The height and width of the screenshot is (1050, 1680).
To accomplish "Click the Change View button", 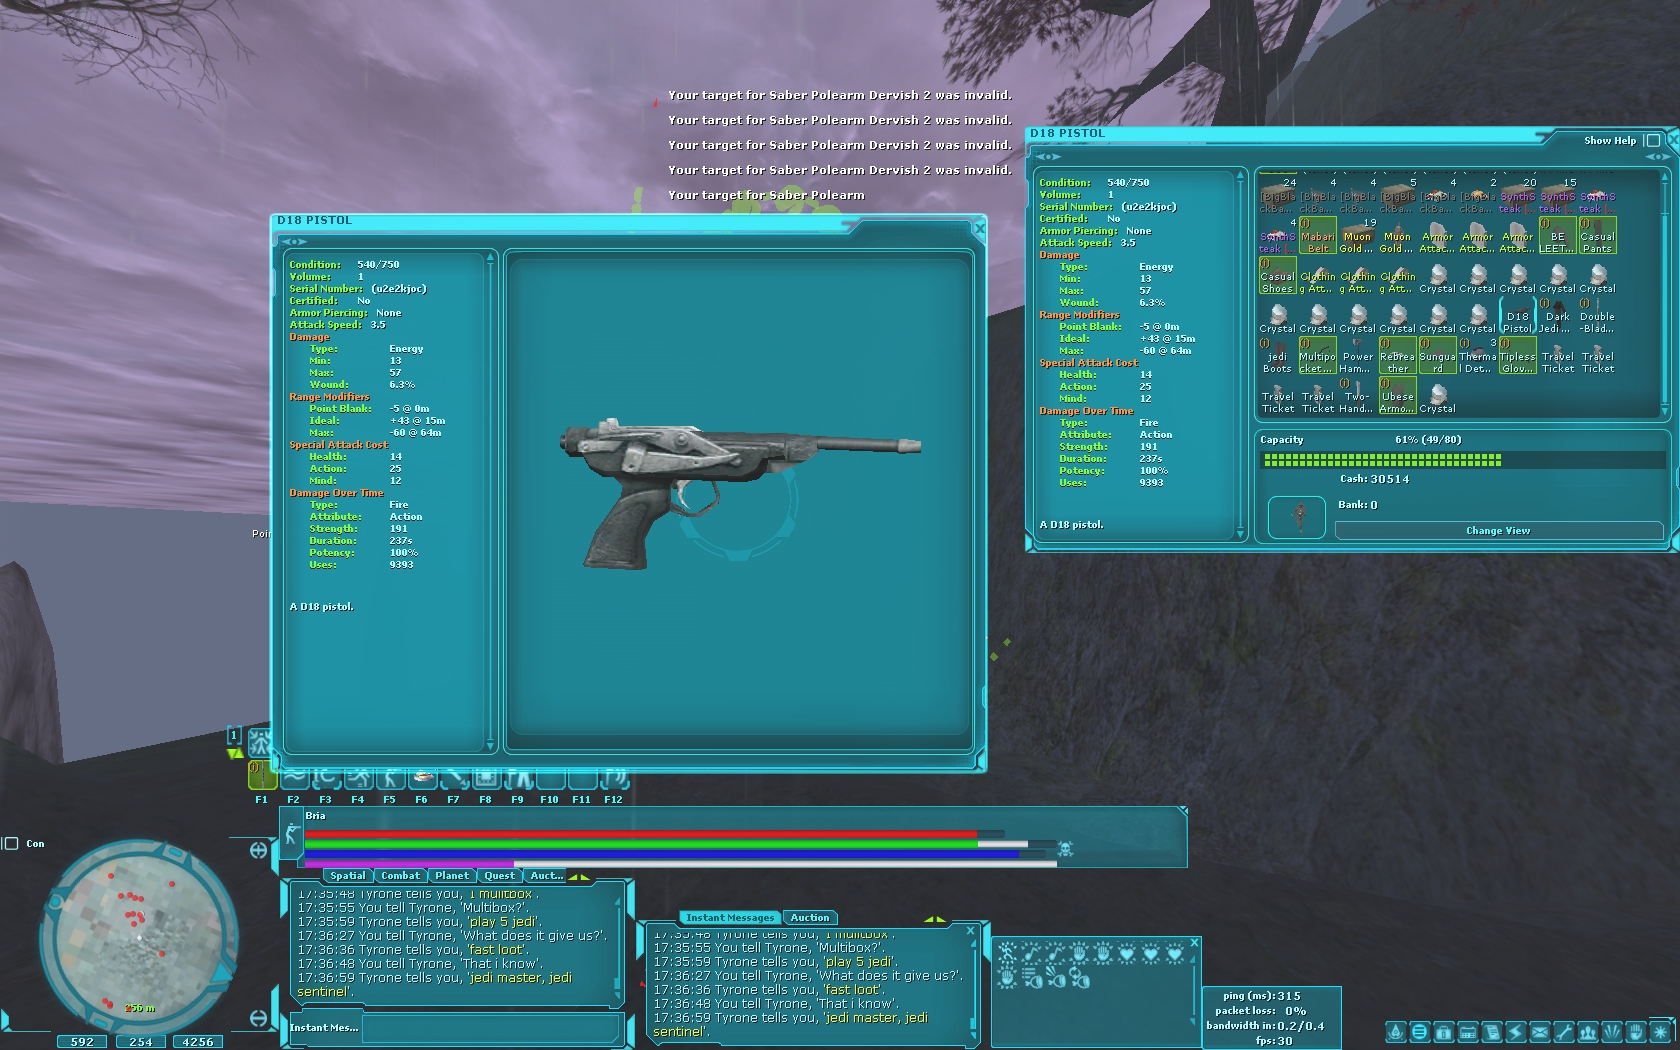I will (x=1498, y=531).
